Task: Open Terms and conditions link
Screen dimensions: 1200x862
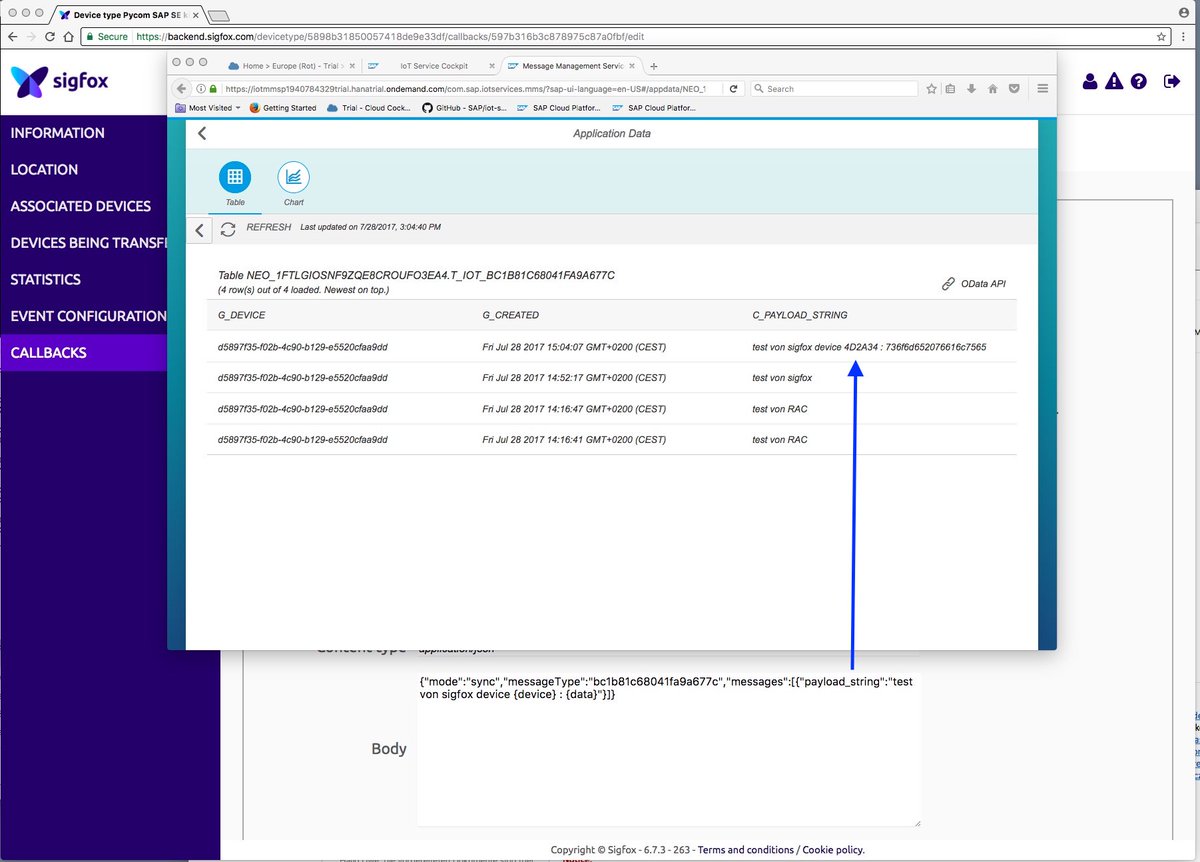Action: [x=745, y=850]
